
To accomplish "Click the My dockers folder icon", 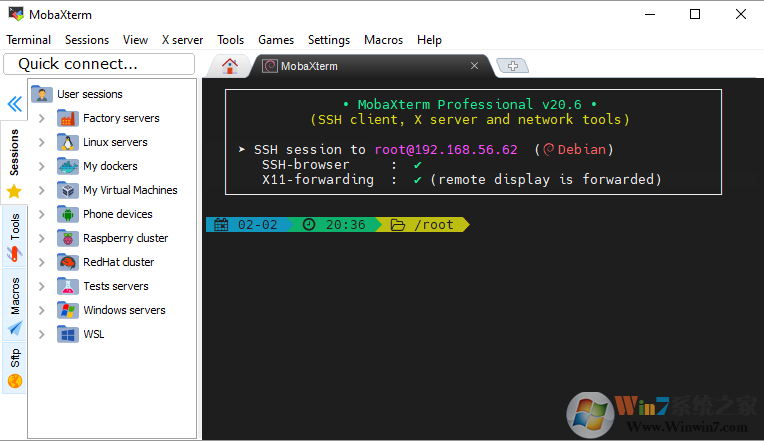I will 68,166.
